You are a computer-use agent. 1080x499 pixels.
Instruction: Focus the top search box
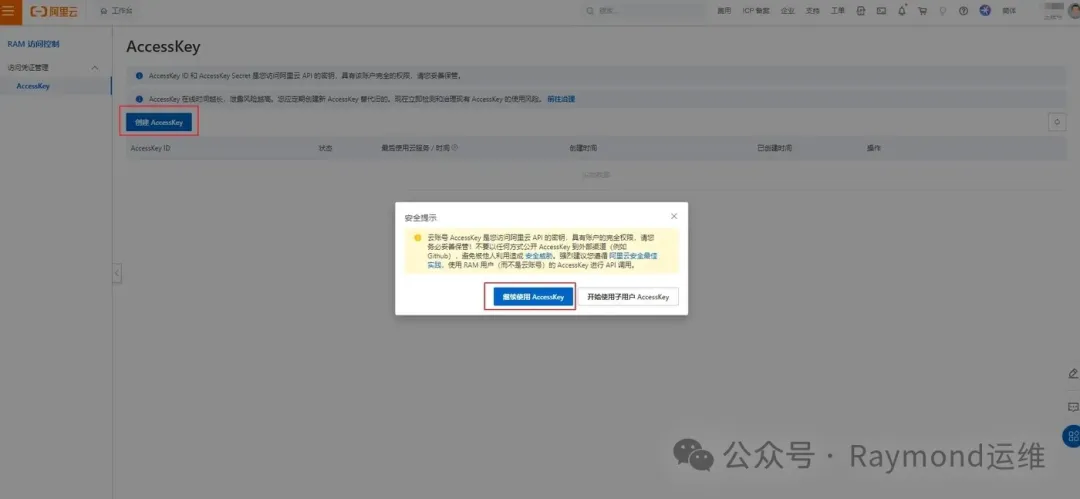(x=642, y=11)
